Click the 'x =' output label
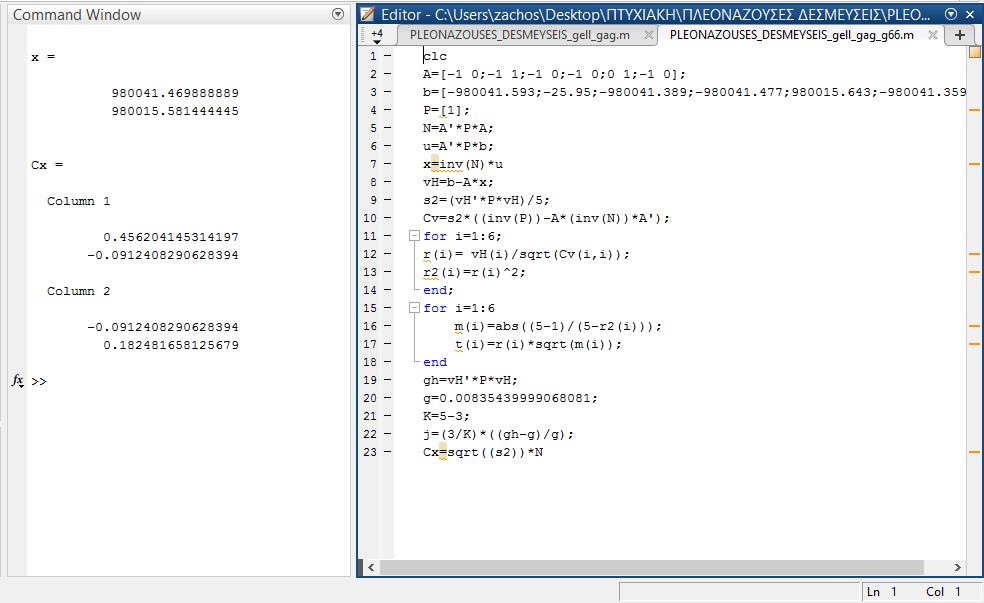 [x=43, y=57]
